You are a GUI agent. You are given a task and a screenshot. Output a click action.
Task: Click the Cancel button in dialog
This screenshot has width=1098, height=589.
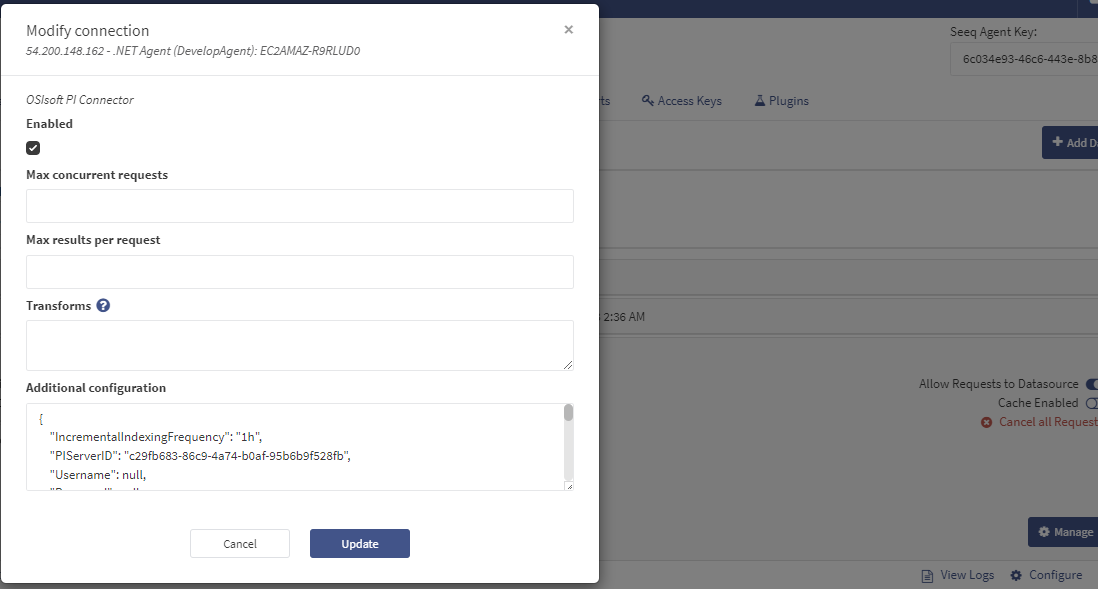tap(240, 544)
